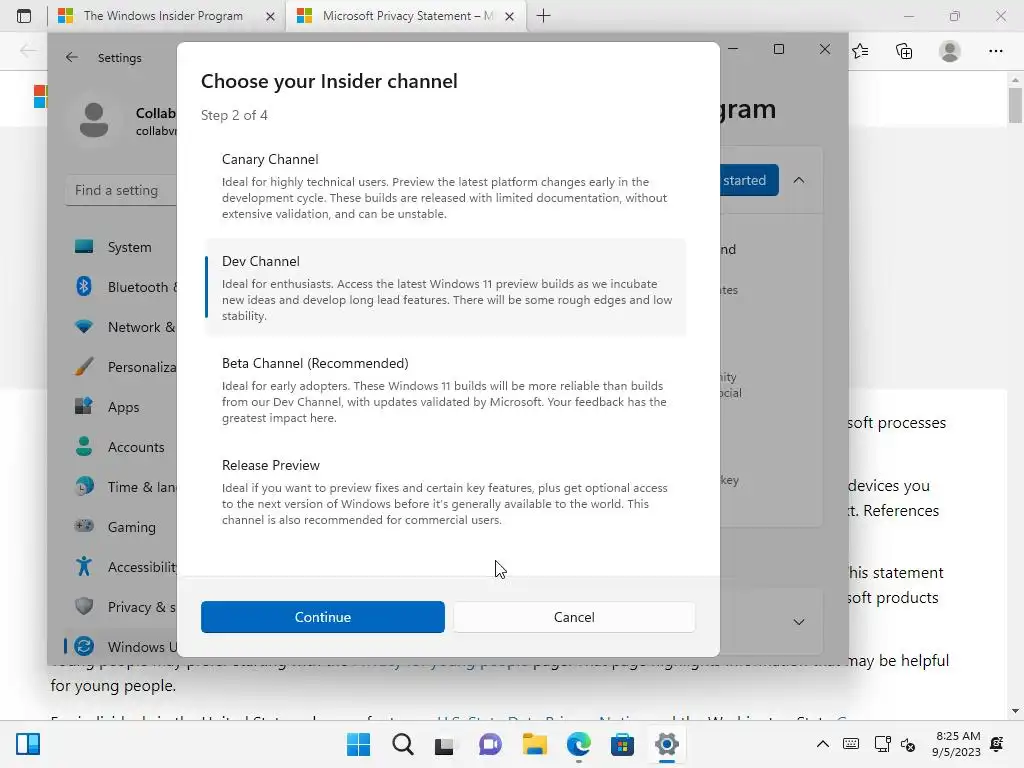1024x768 pixels.
Task: Open taskbar Search
Action: (x=402, y=744)
